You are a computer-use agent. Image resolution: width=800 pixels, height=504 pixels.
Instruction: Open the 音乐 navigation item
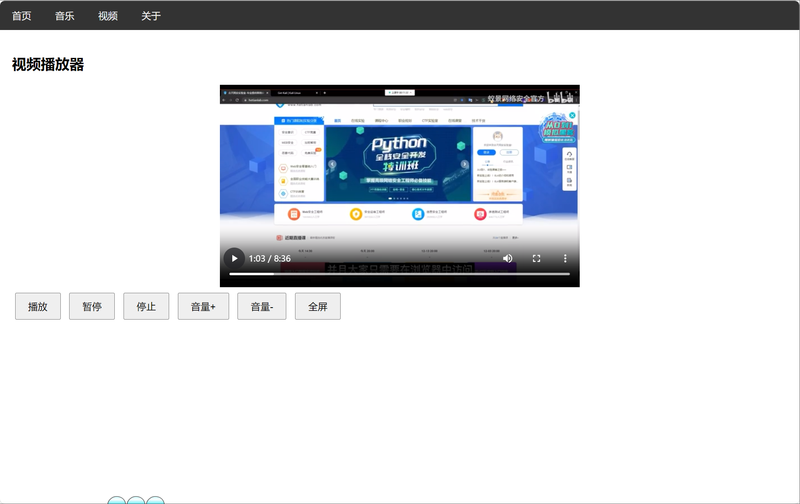[x=65, y=16]
